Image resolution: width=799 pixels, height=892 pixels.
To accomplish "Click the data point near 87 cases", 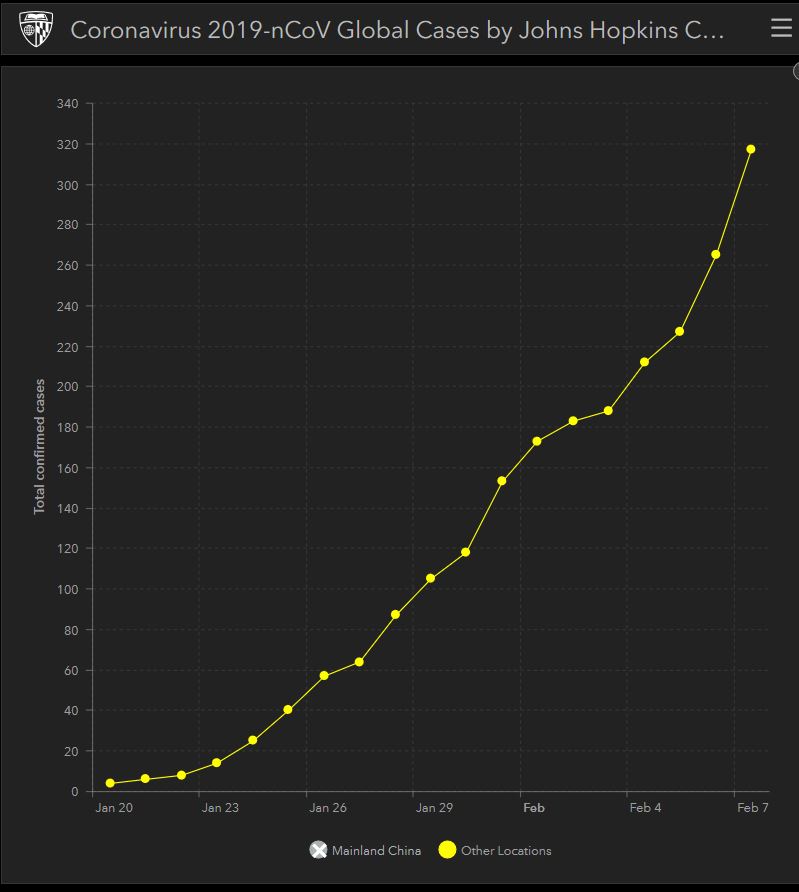I will click(x=395, y=614).
